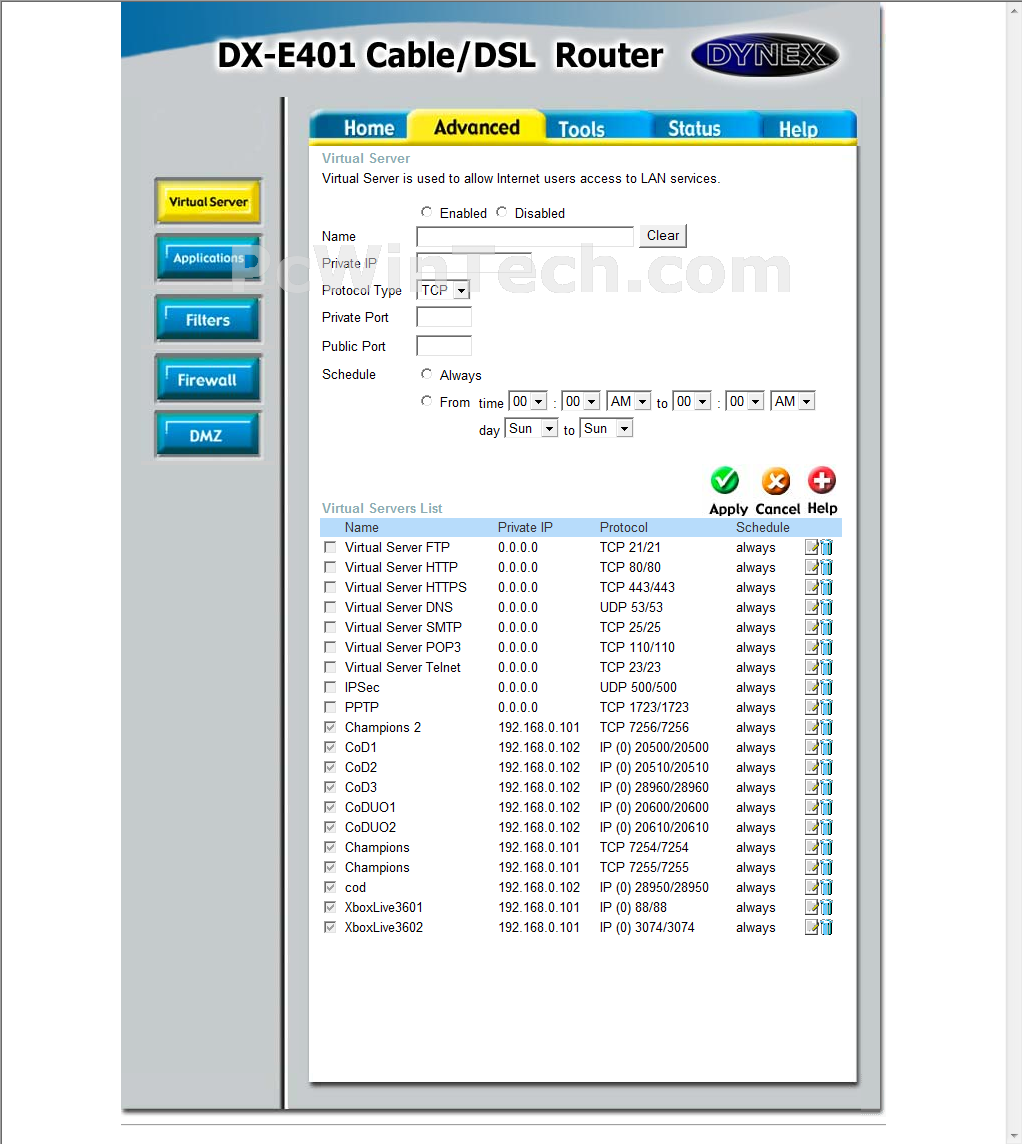This screenshot has height=1144, width=1022.
Task: Go to the Applications sidebar page
Action: pos(208,258)
